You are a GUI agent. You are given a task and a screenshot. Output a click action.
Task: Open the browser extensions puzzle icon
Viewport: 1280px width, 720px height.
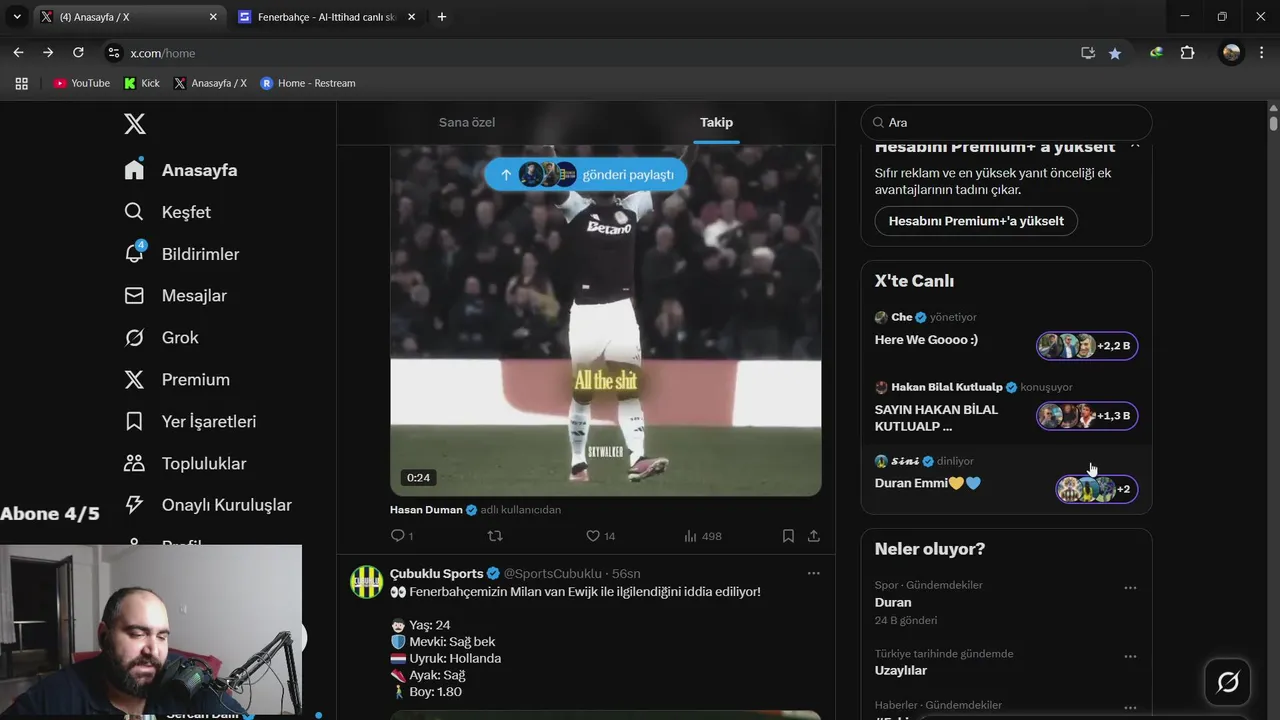pyautogui.click(x=1188, y=53)
